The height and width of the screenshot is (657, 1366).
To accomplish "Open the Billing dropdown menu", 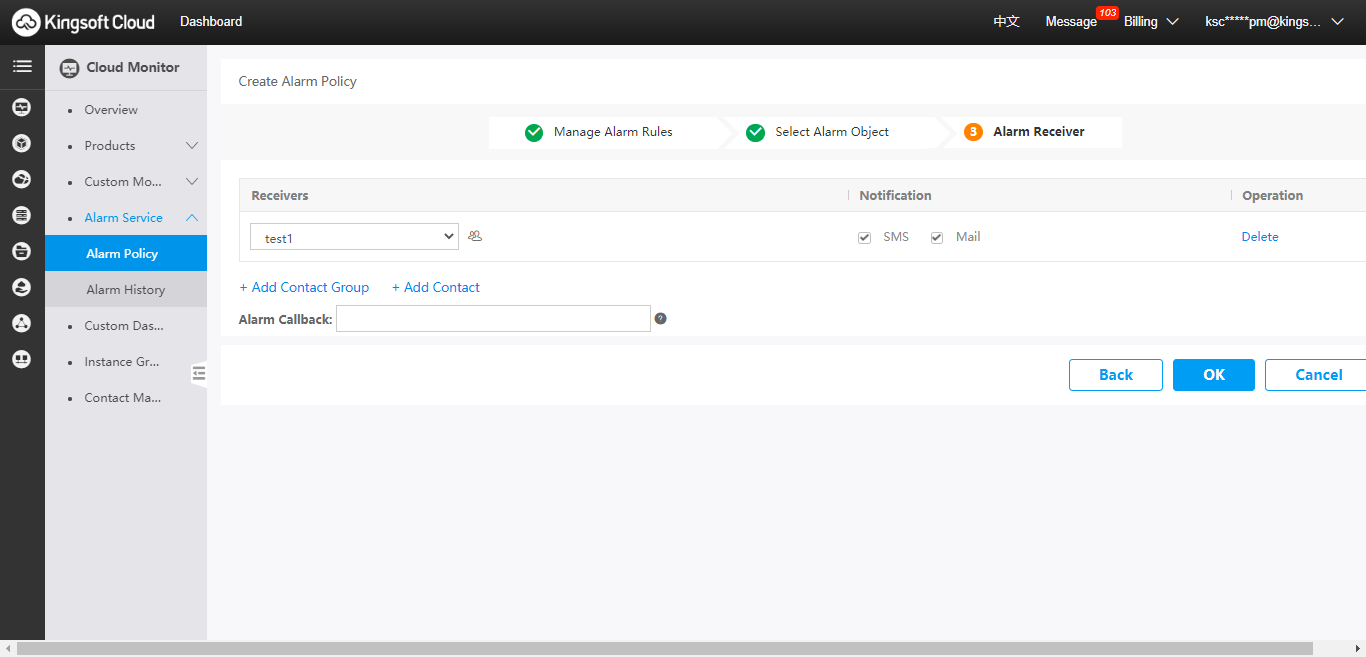I will 1151,22.
